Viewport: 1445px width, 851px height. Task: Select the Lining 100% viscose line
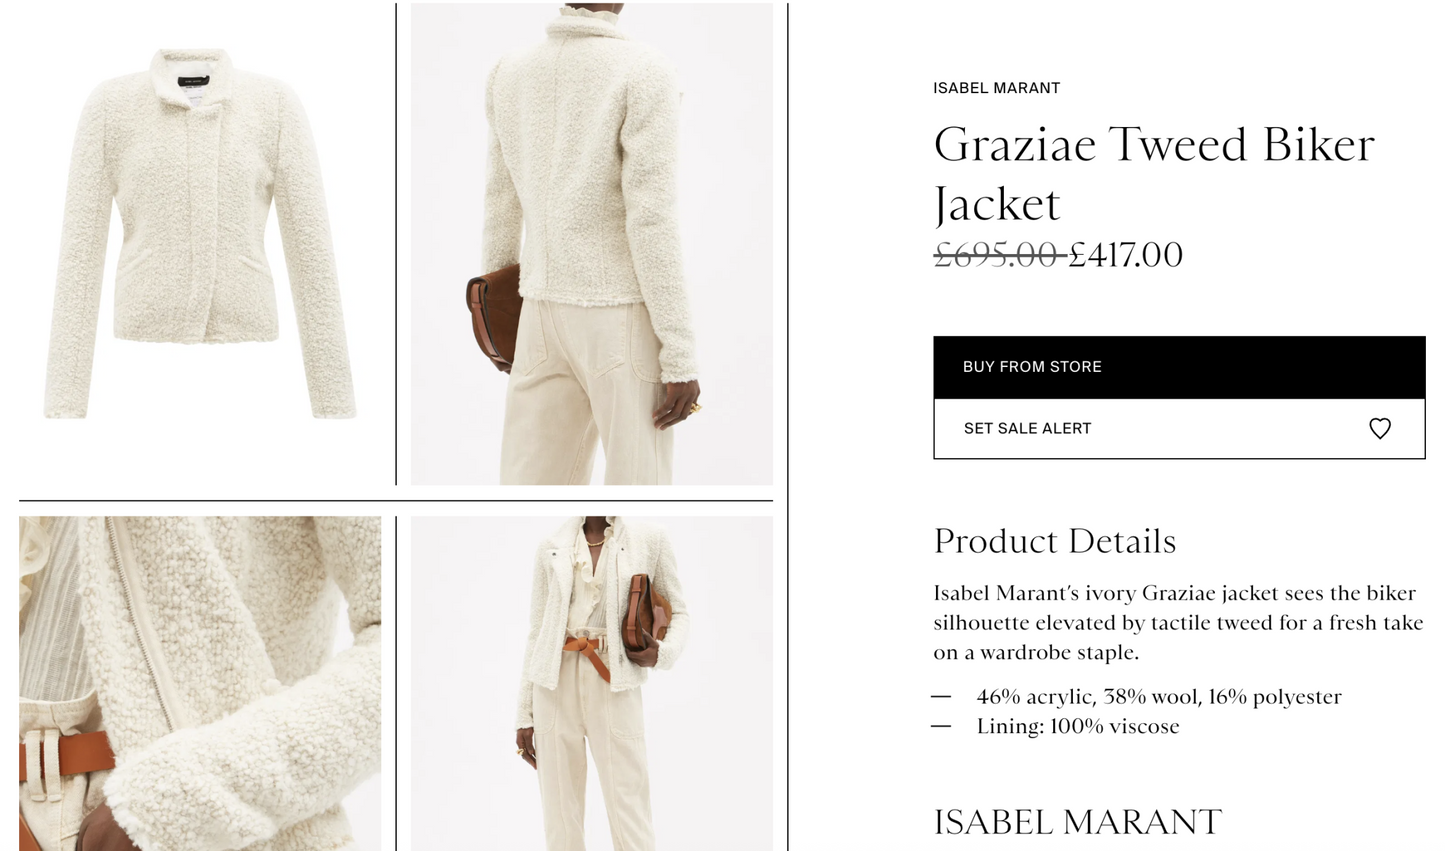click(x=1078, y=726)
